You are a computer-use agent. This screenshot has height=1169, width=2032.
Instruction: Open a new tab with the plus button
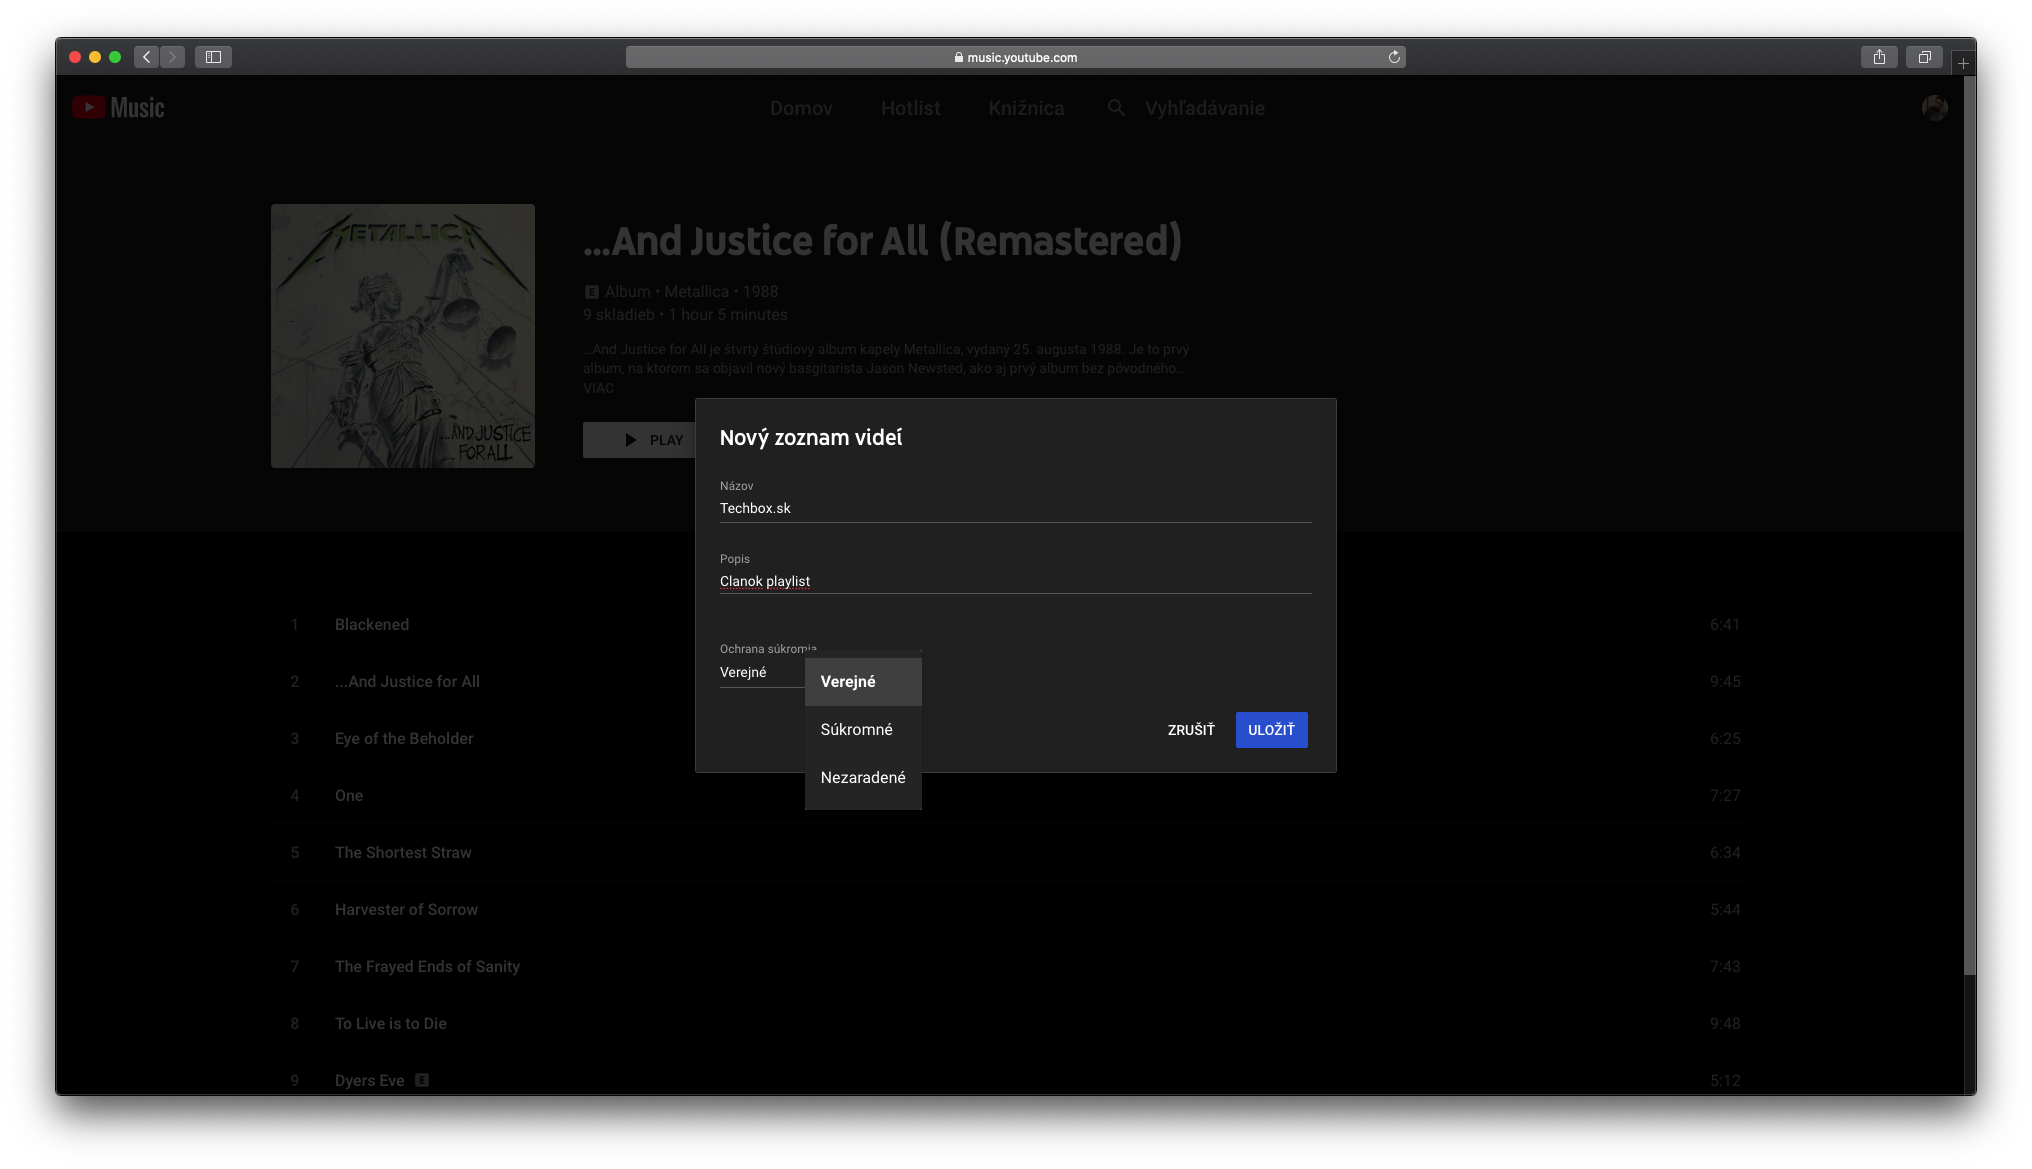1963,63
